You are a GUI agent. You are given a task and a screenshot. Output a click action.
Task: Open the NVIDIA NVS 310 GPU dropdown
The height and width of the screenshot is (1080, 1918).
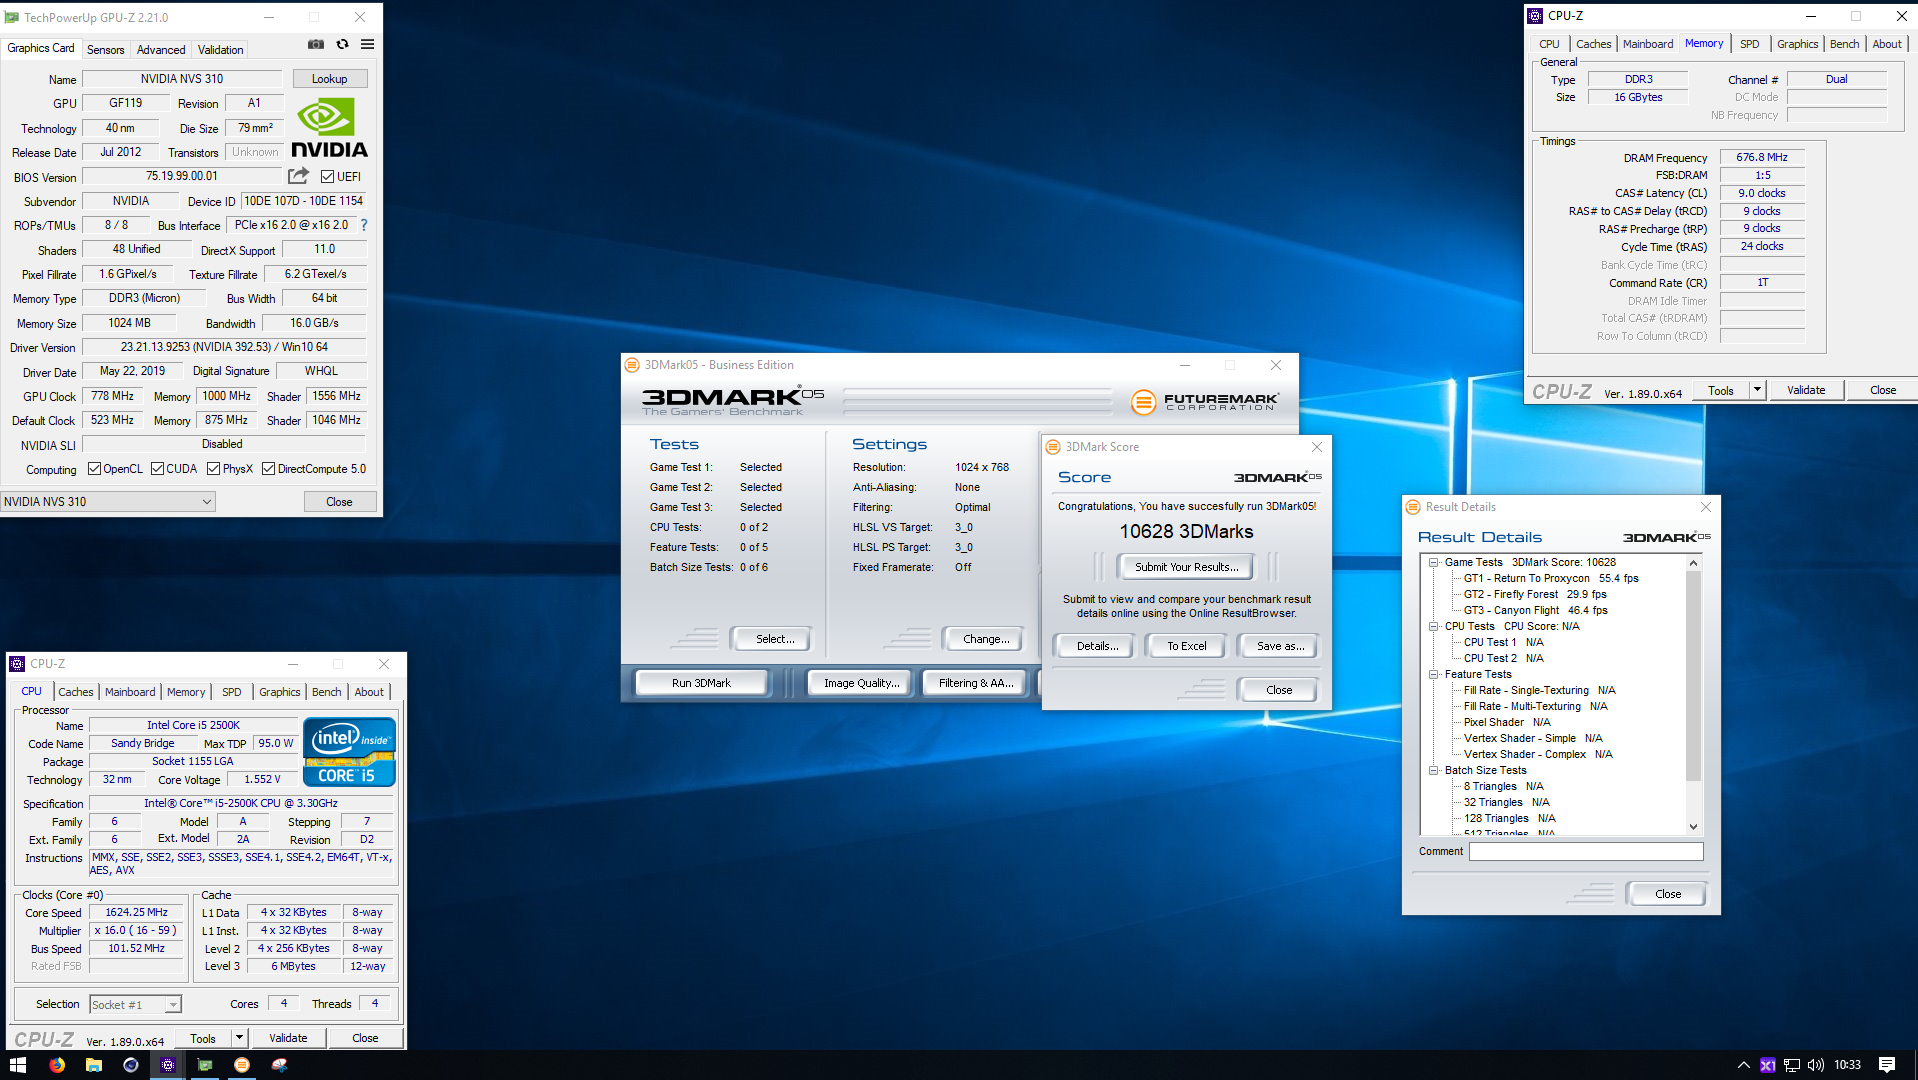(108, 502)
